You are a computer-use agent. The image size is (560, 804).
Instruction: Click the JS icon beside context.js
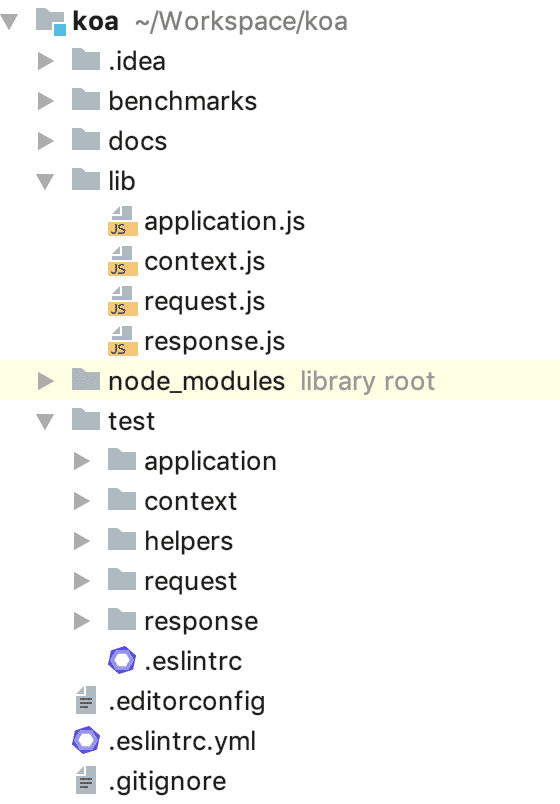(x=123, y=261)
